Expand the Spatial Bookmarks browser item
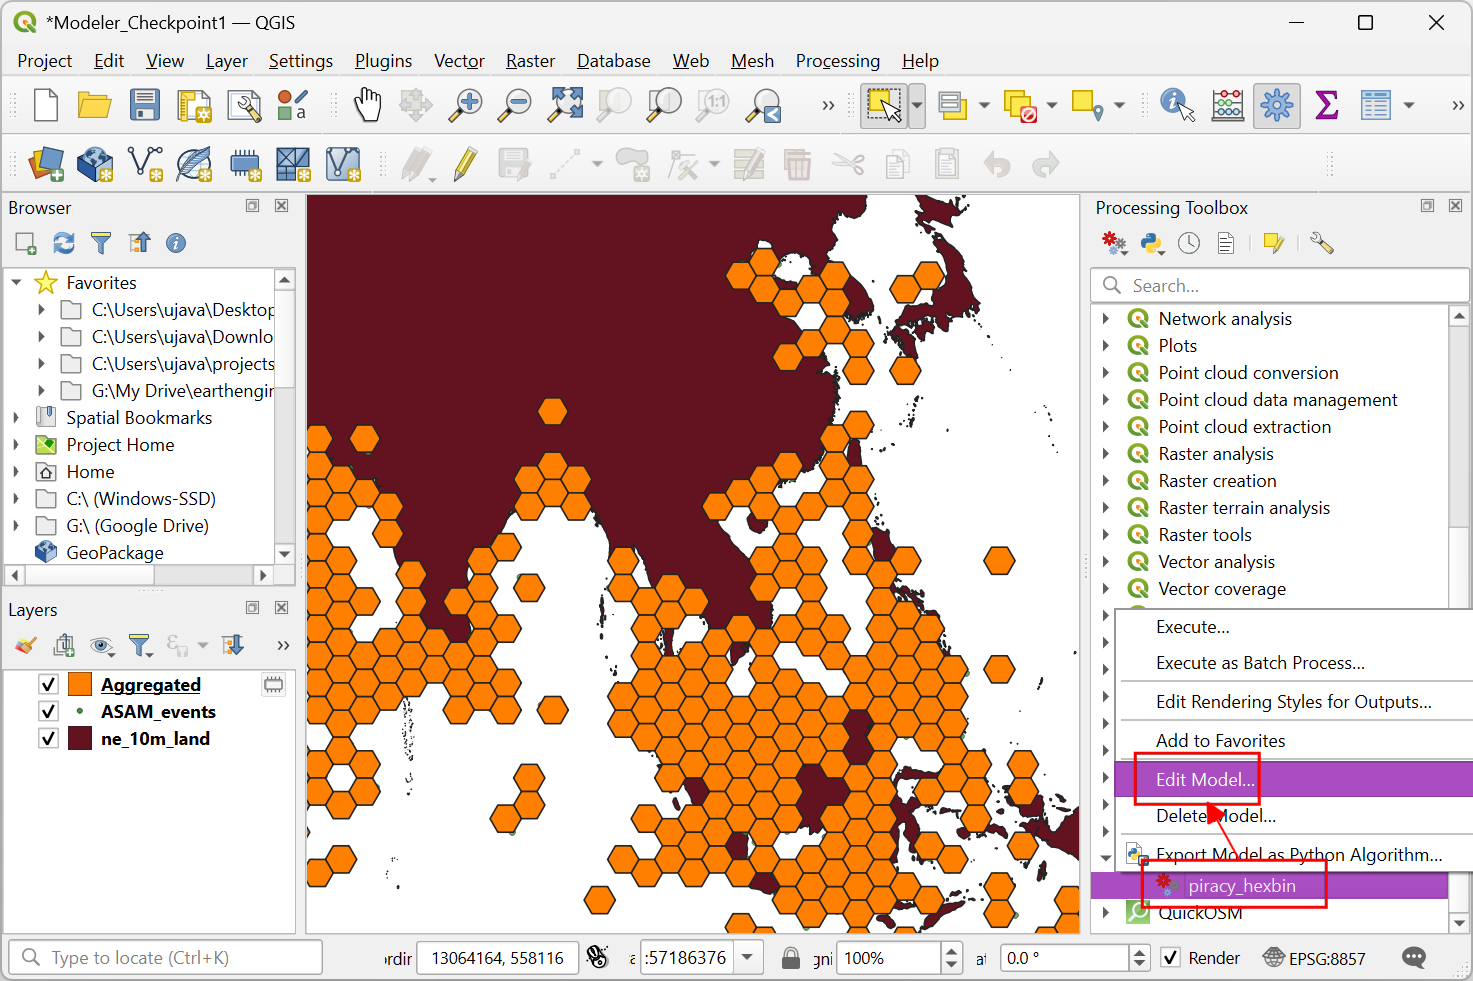The height and width of the screenshot is (981, 1473). 16,418
